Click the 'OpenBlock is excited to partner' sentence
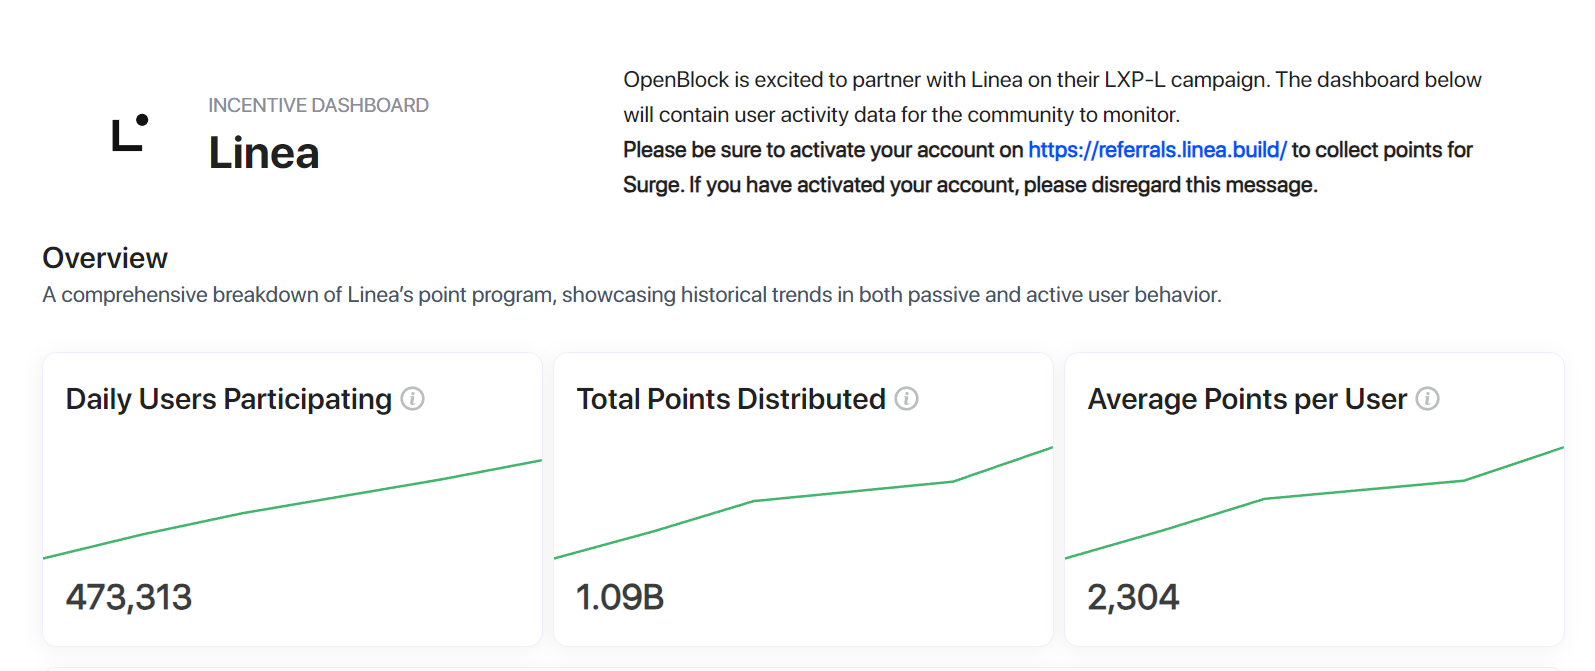The width and height of the screenshot is (1595, 671). 1052,97
